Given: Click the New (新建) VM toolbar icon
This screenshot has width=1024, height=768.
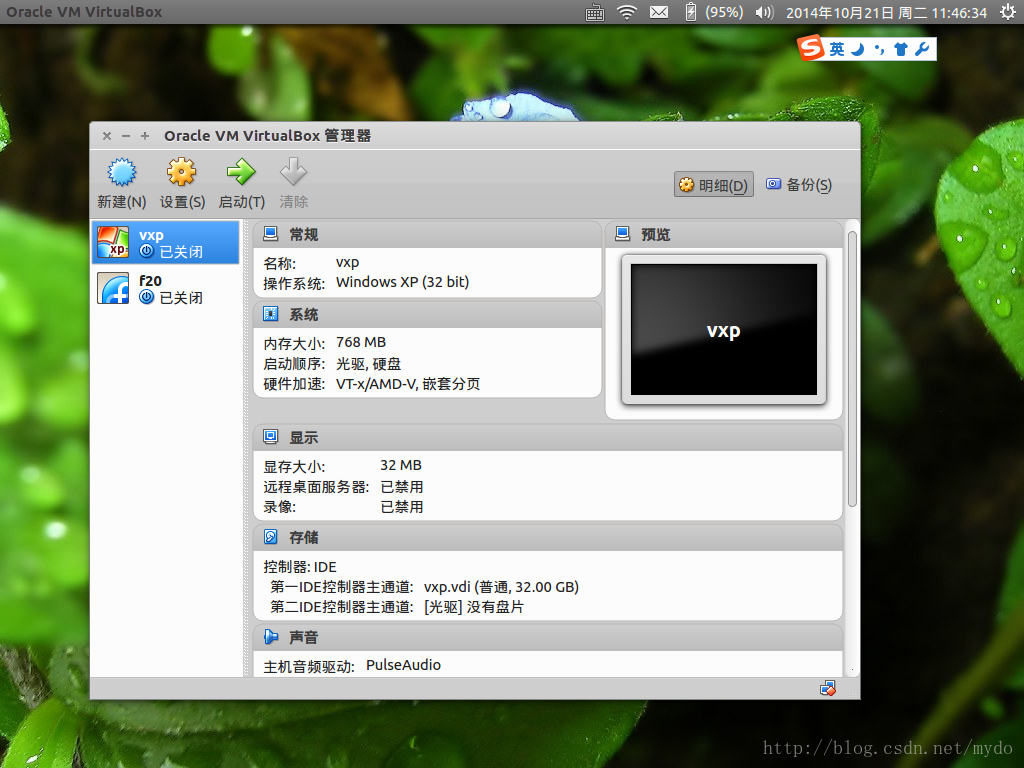Looking at the screenshot, I should click(x=121, y=172).
